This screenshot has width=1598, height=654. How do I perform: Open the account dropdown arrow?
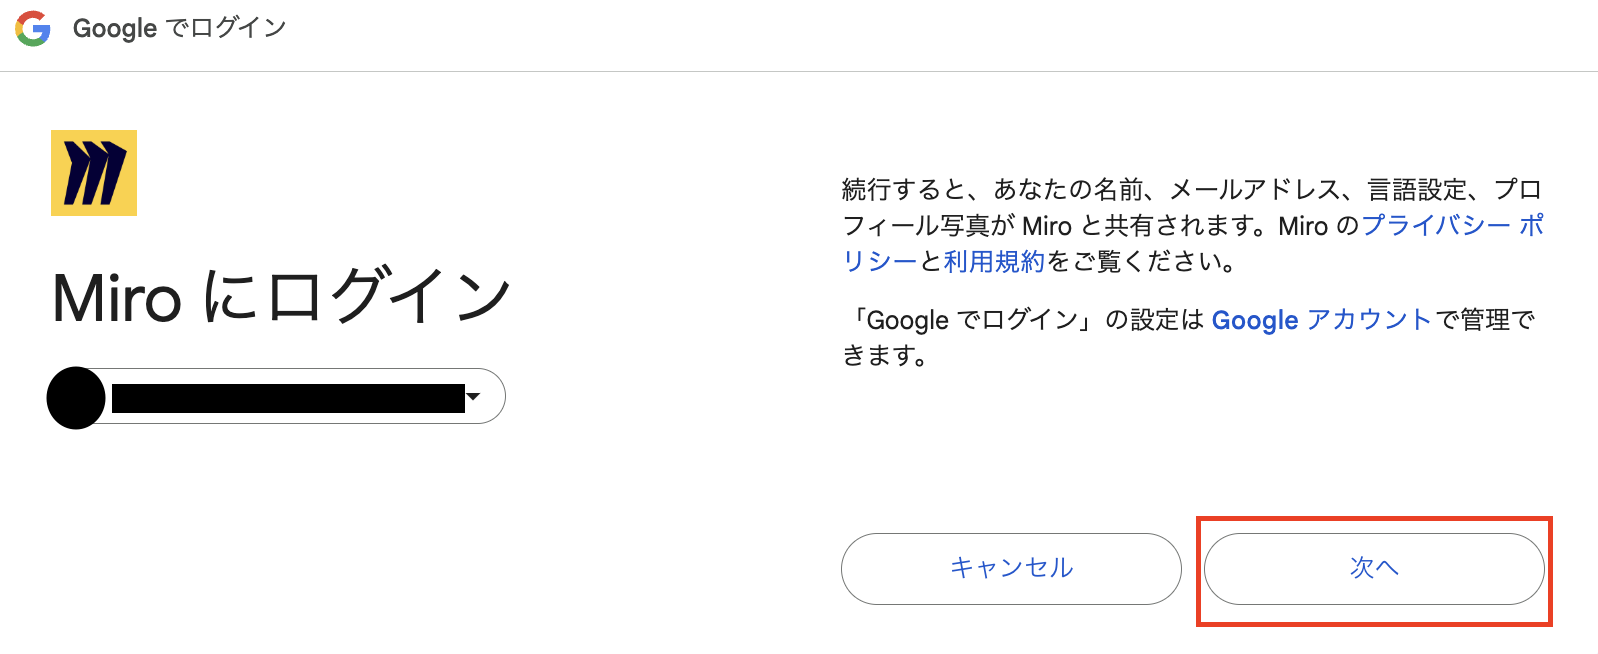click(474, 397)
